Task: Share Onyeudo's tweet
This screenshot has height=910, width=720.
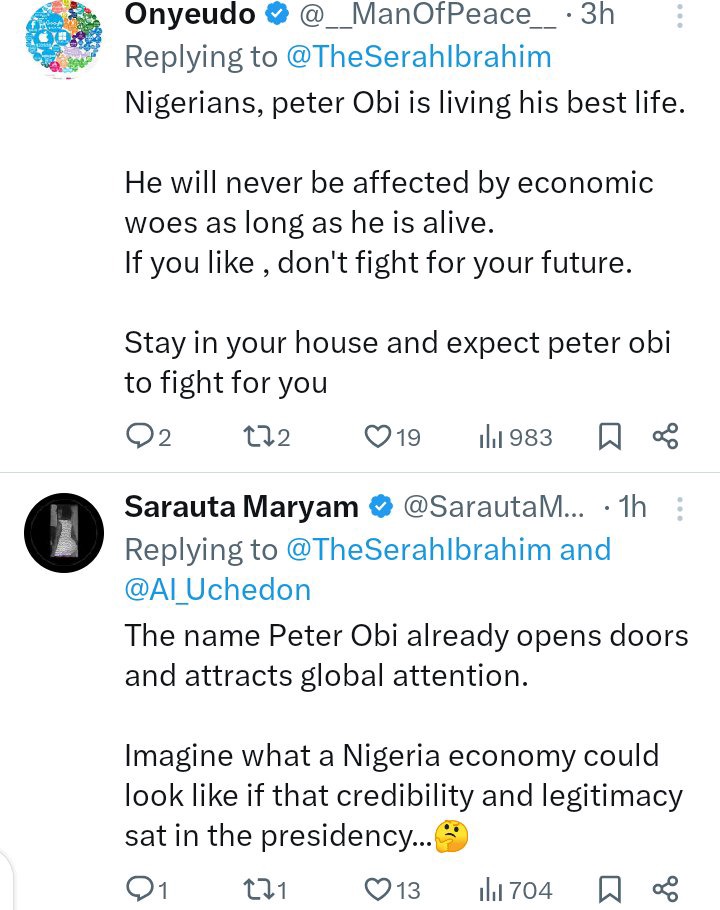Action: pos(665,437)
